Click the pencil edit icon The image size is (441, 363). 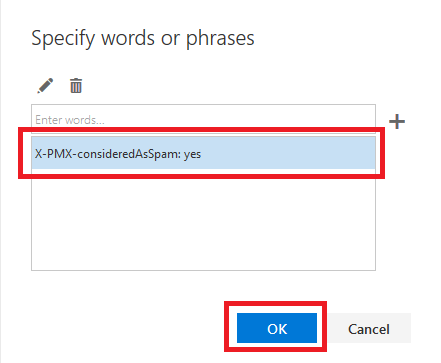[45, 86]
